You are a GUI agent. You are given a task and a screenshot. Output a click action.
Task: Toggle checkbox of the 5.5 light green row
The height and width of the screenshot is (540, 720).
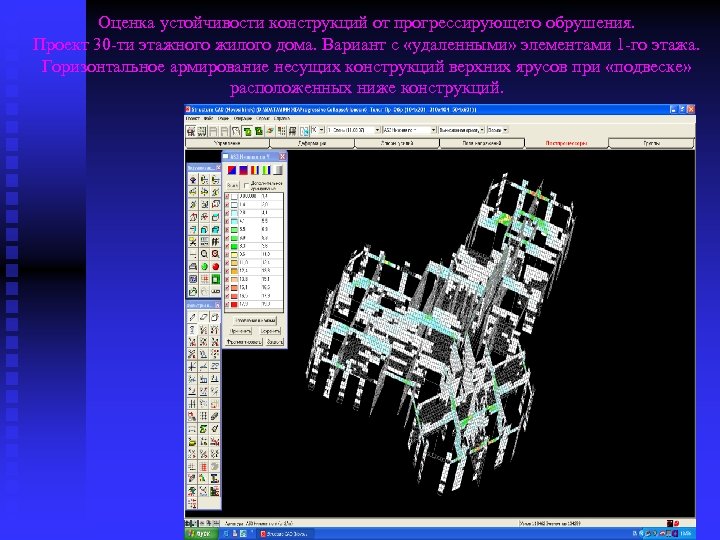pyautogui.click(x=227, y=229)
